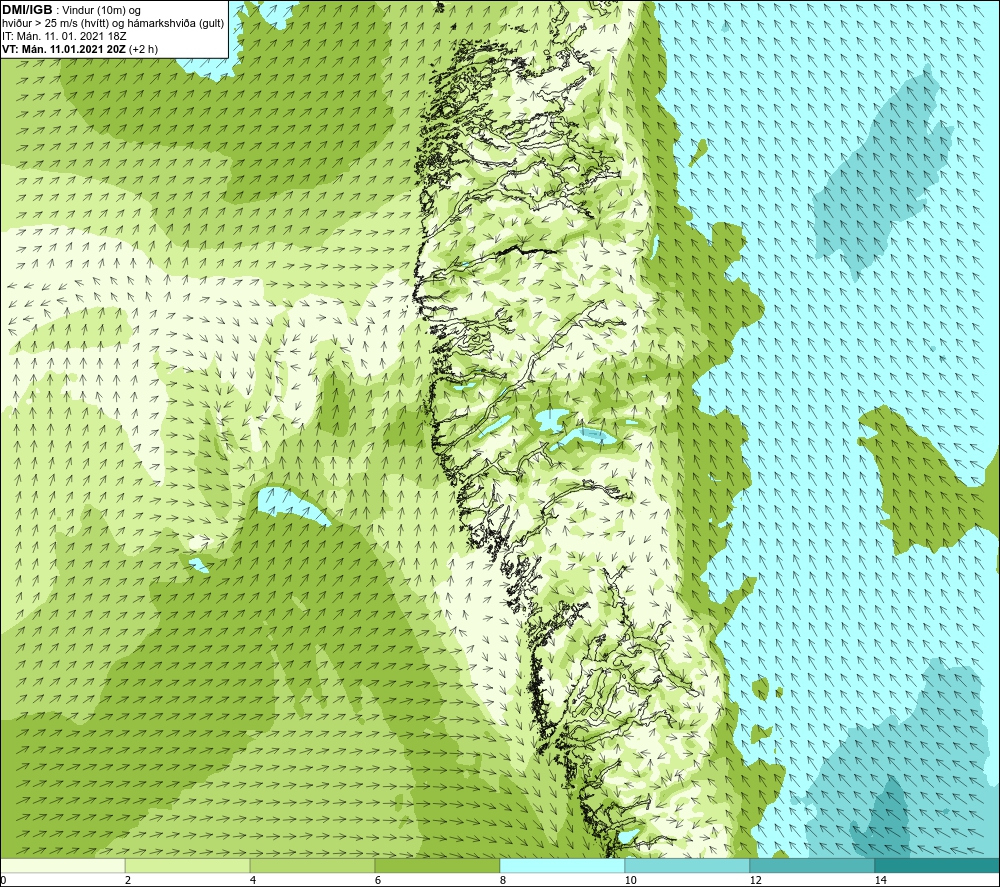Click the 0–2 m/s pale color band
The width and height of the screenshot is (1000, 887).
[x=62, y=866]
